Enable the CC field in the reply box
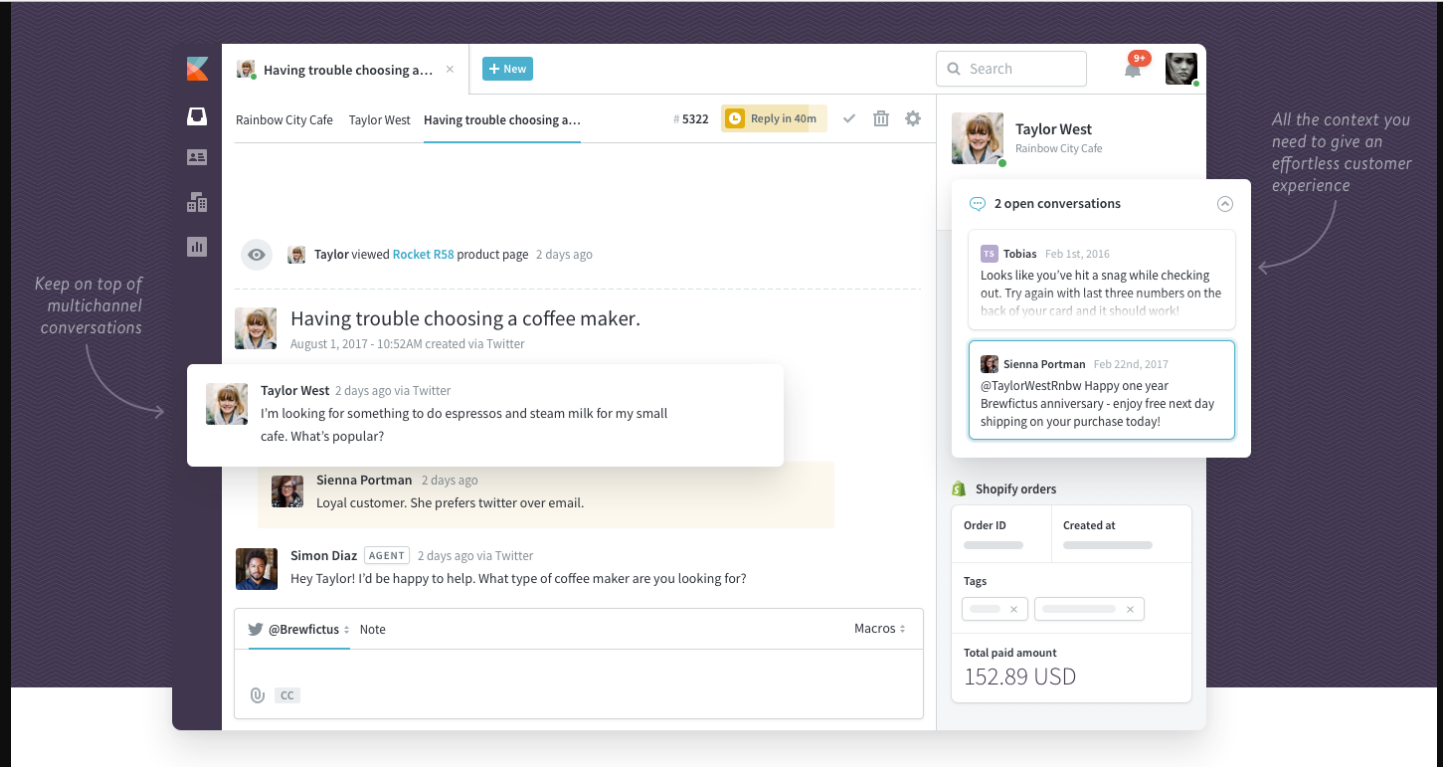This screenshot has height=767, width=1443. 289,695
